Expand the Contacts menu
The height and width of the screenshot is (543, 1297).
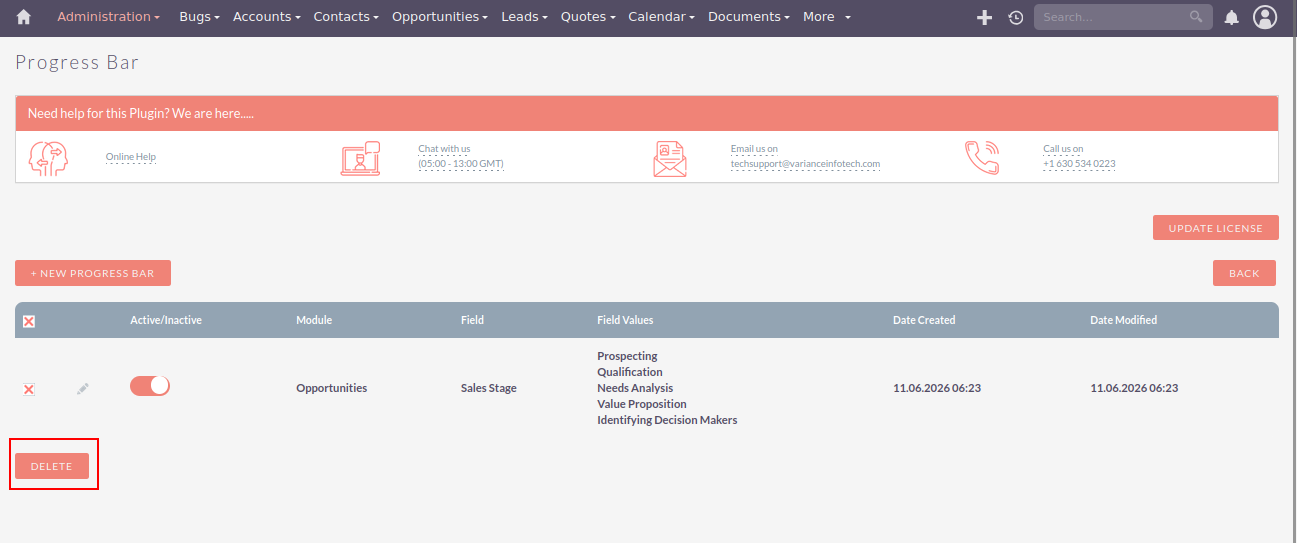pyautogui.click(x=346, y=17)
